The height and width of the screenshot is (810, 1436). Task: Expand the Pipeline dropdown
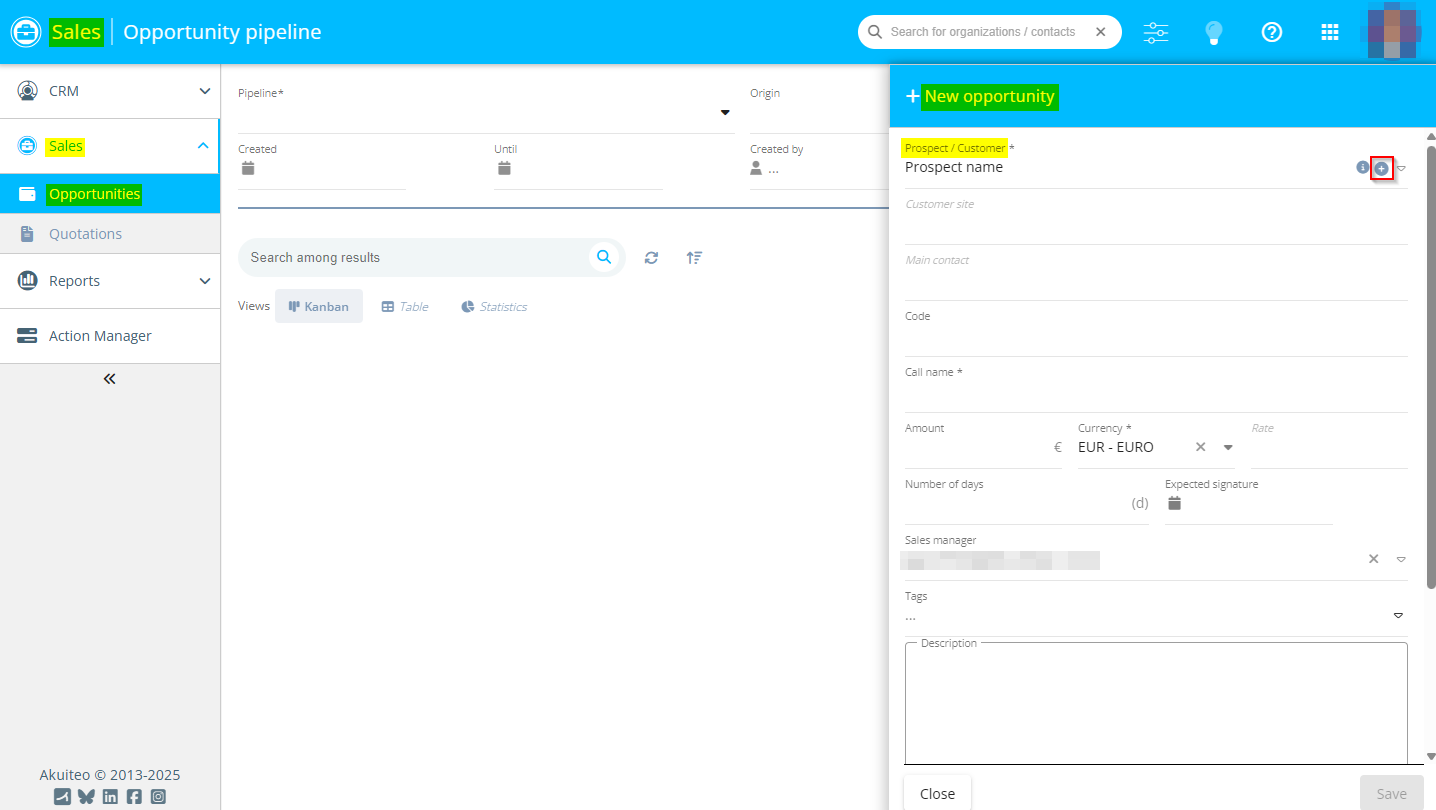[725, 113]
